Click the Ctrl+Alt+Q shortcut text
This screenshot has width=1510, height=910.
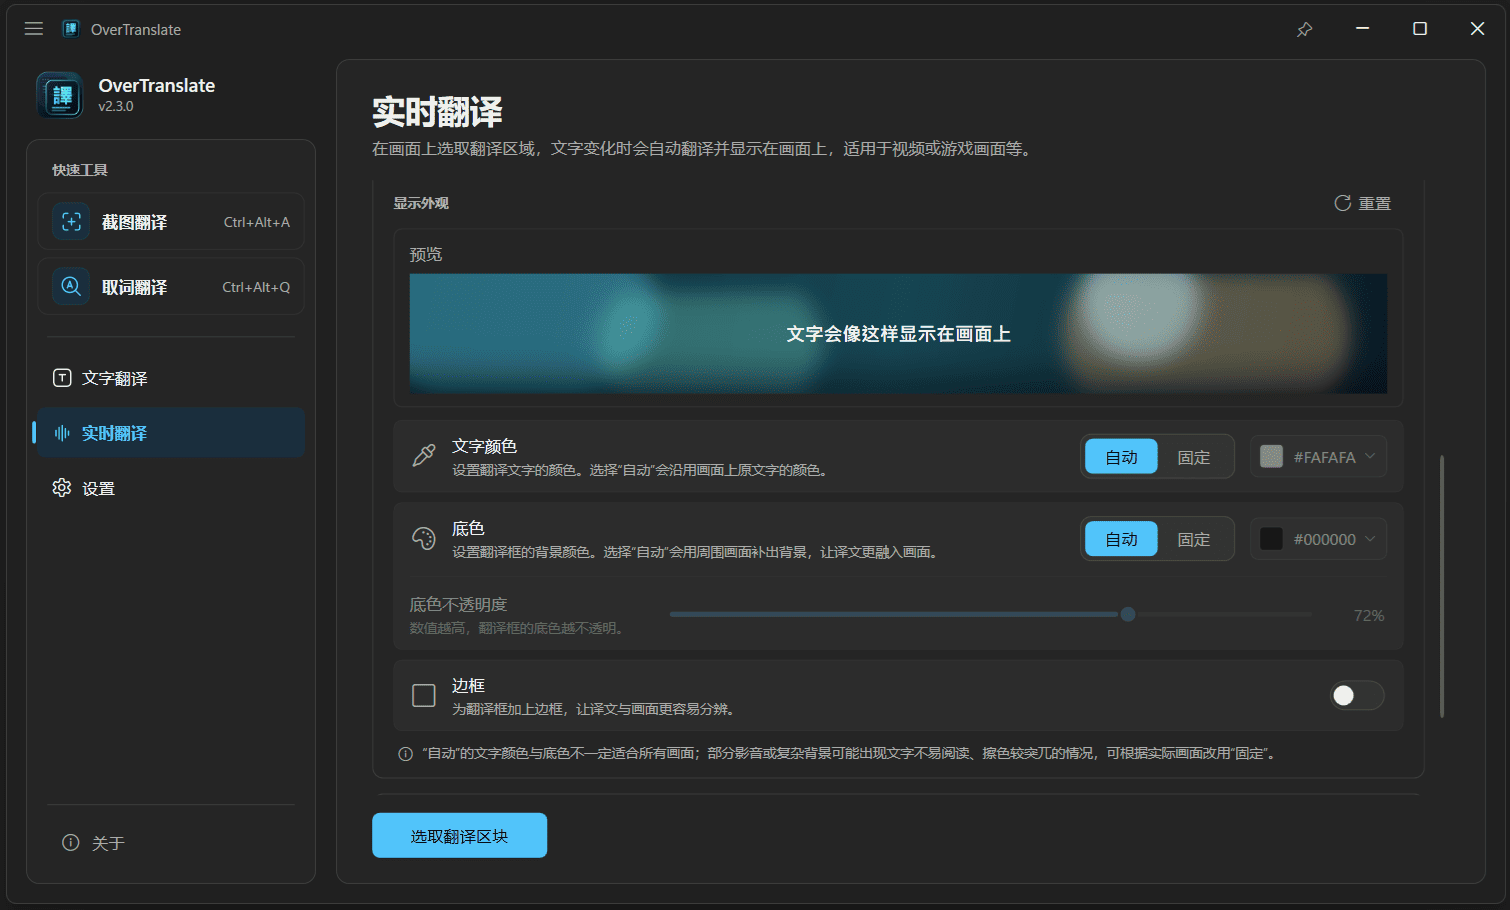[256, 287]
